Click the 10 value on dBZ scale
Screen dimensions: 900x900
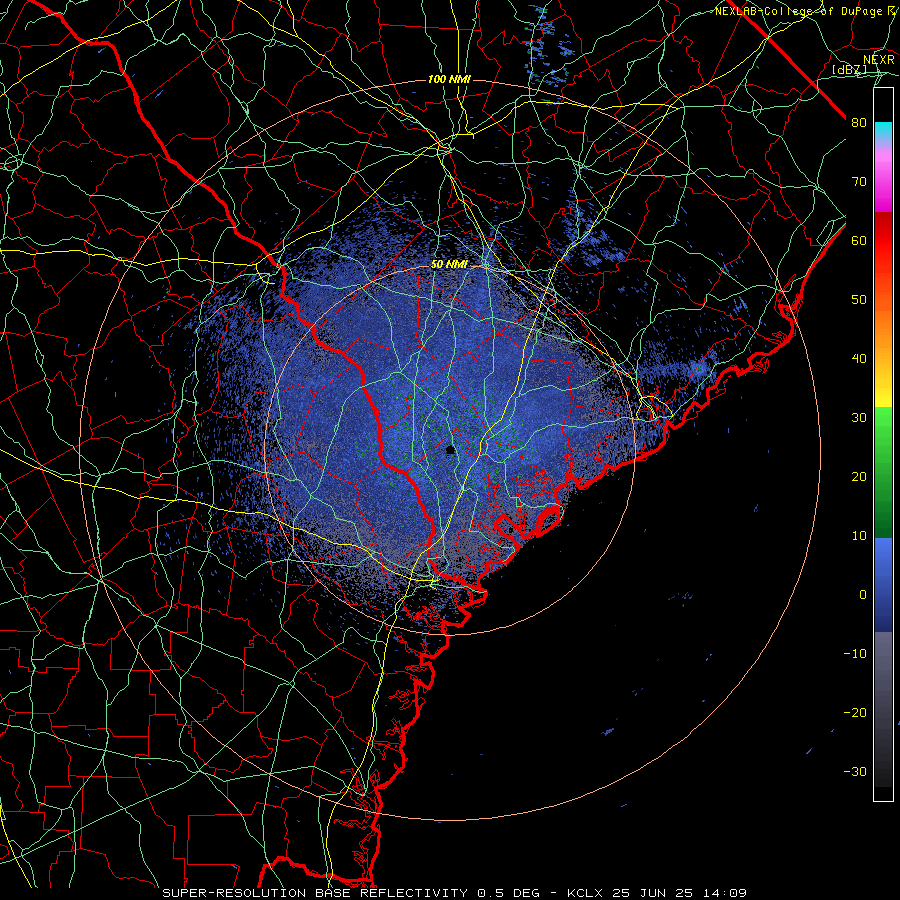[x=859, y=536]
